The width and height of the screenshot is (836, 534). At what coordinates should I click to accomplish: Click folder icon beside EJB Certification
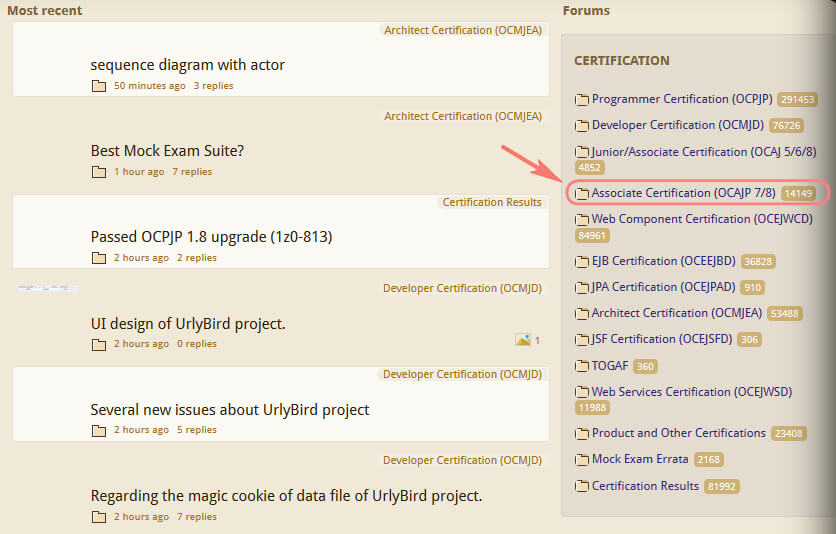point(582,262)
